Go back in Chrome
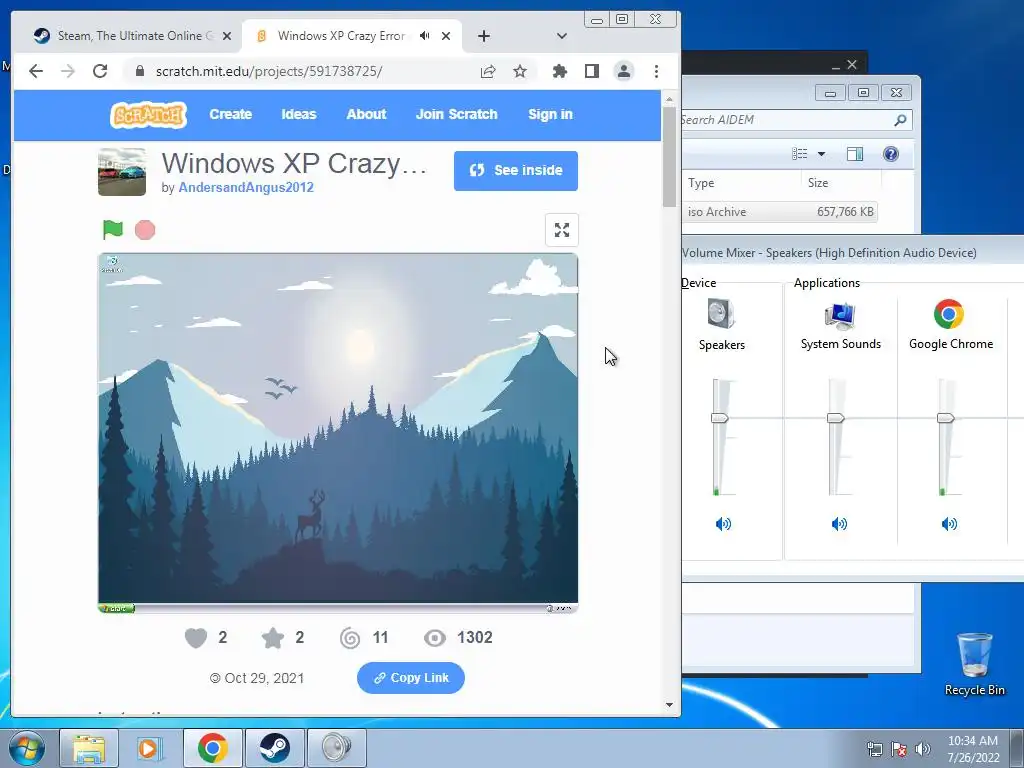This screenshot has width=1024, height=768. 36,71
